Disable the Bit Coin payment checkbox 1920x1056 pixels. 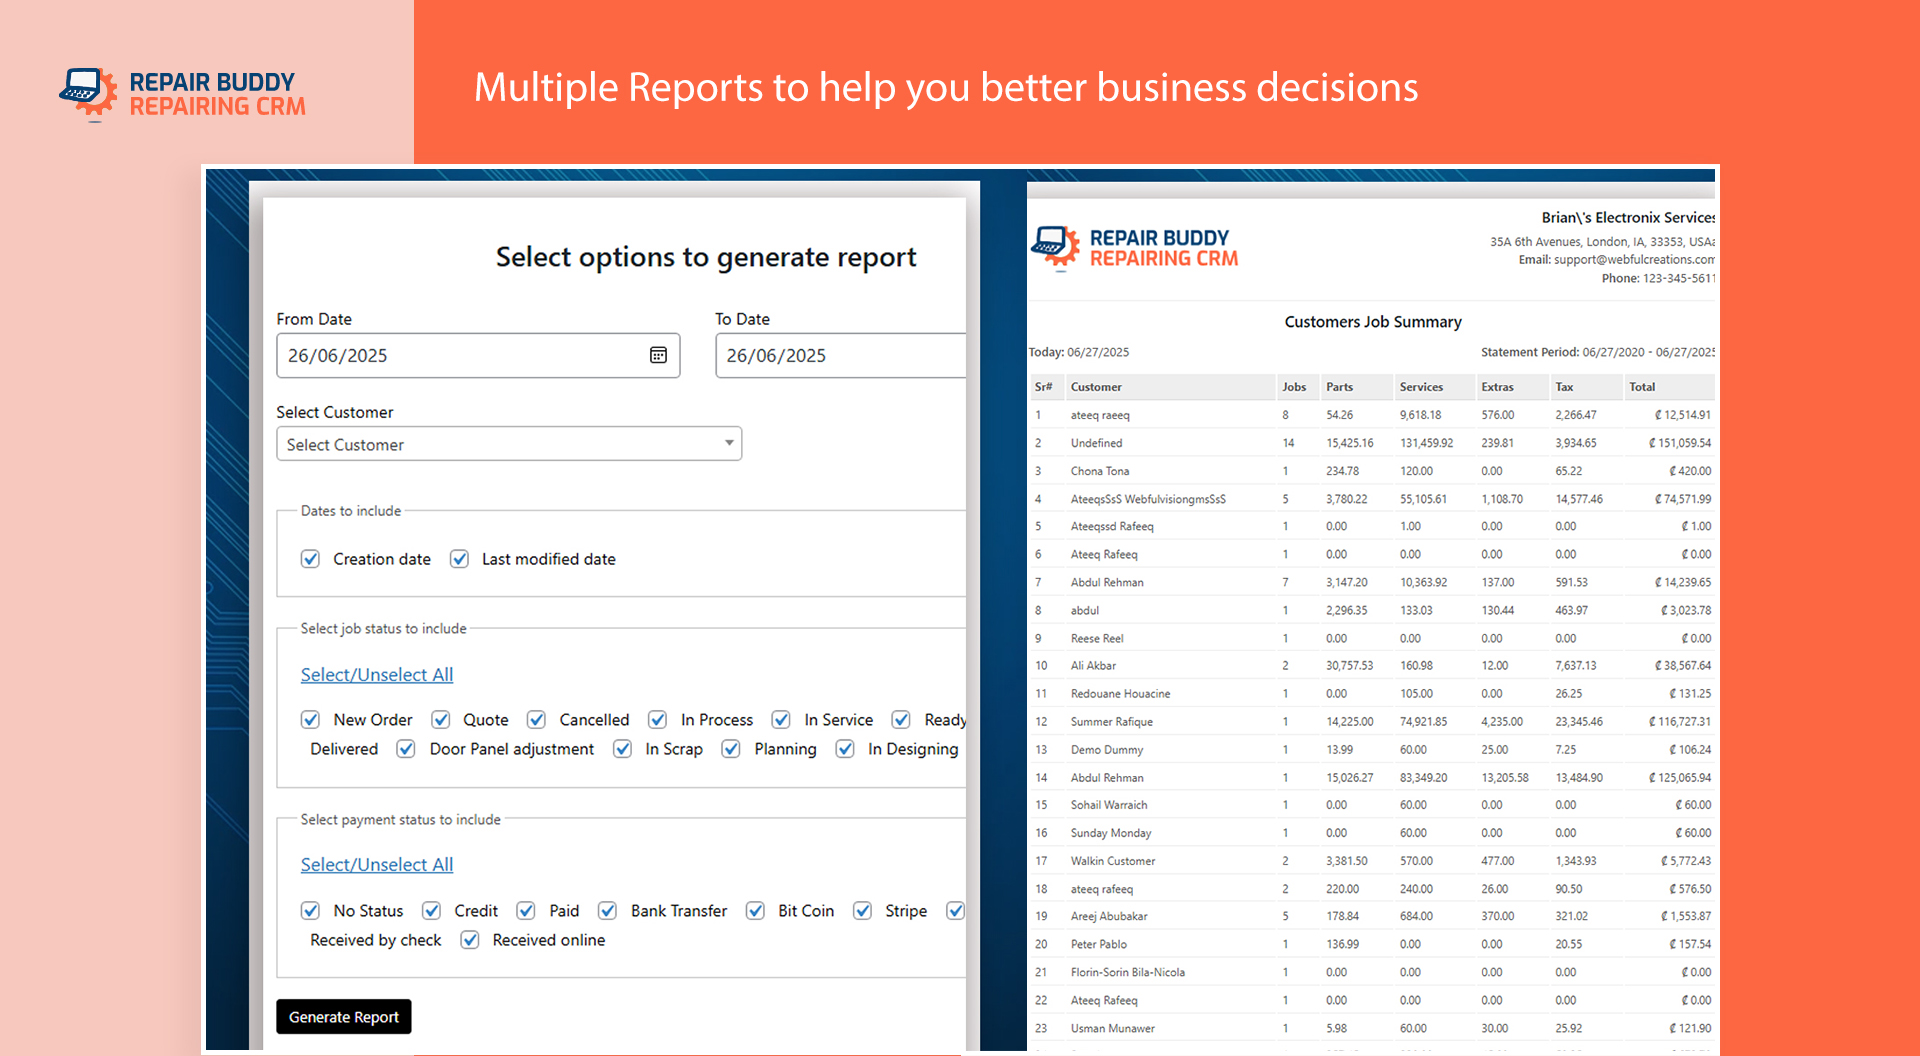[756, 911]
